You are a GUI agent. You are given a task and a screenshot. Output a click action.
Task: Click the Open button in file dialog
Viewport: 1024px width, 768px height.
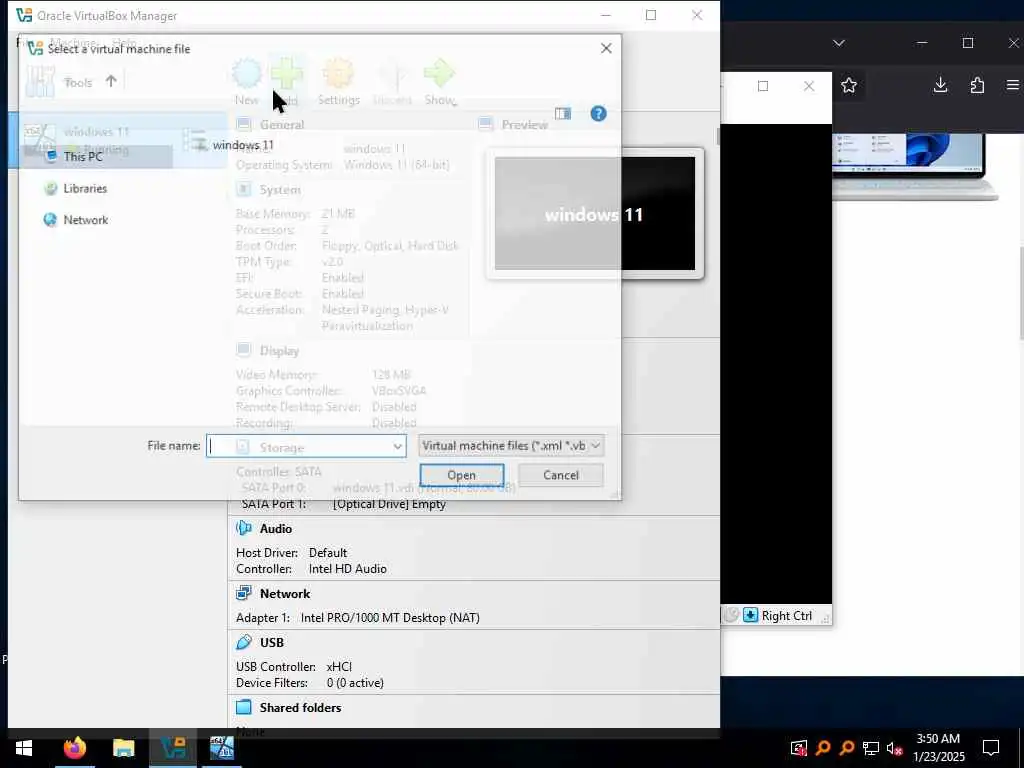(x=462, y=475)
